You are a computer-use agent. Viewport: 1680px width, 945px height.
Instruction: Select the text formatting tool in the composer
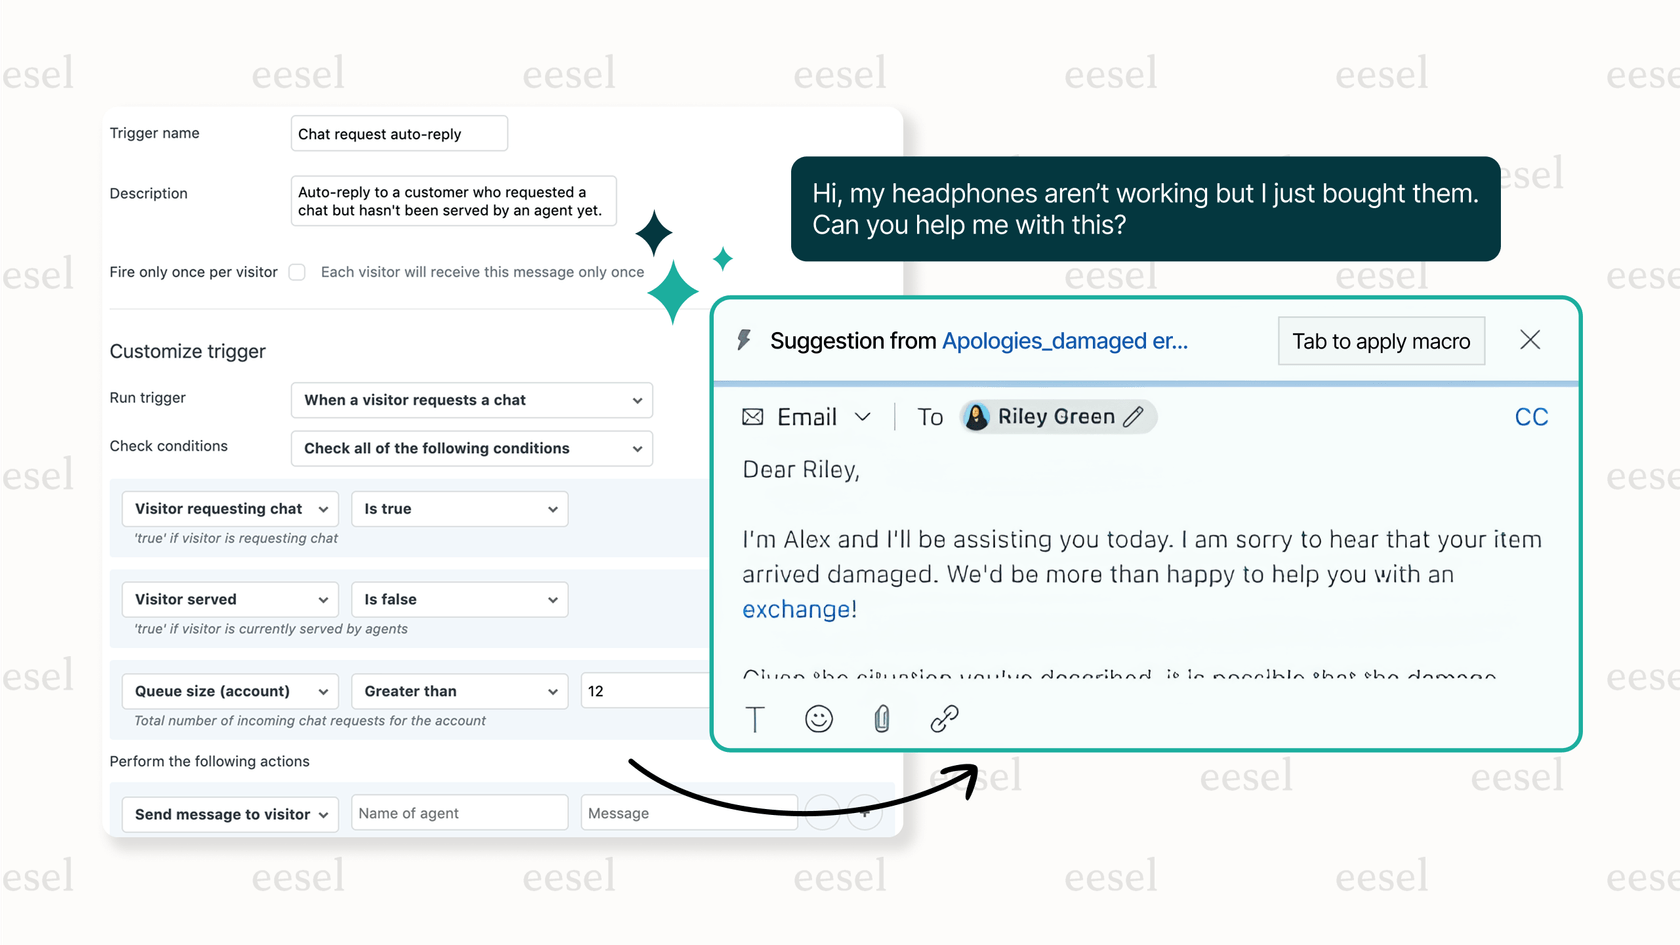pyautogui.click(x=755, y=719)
